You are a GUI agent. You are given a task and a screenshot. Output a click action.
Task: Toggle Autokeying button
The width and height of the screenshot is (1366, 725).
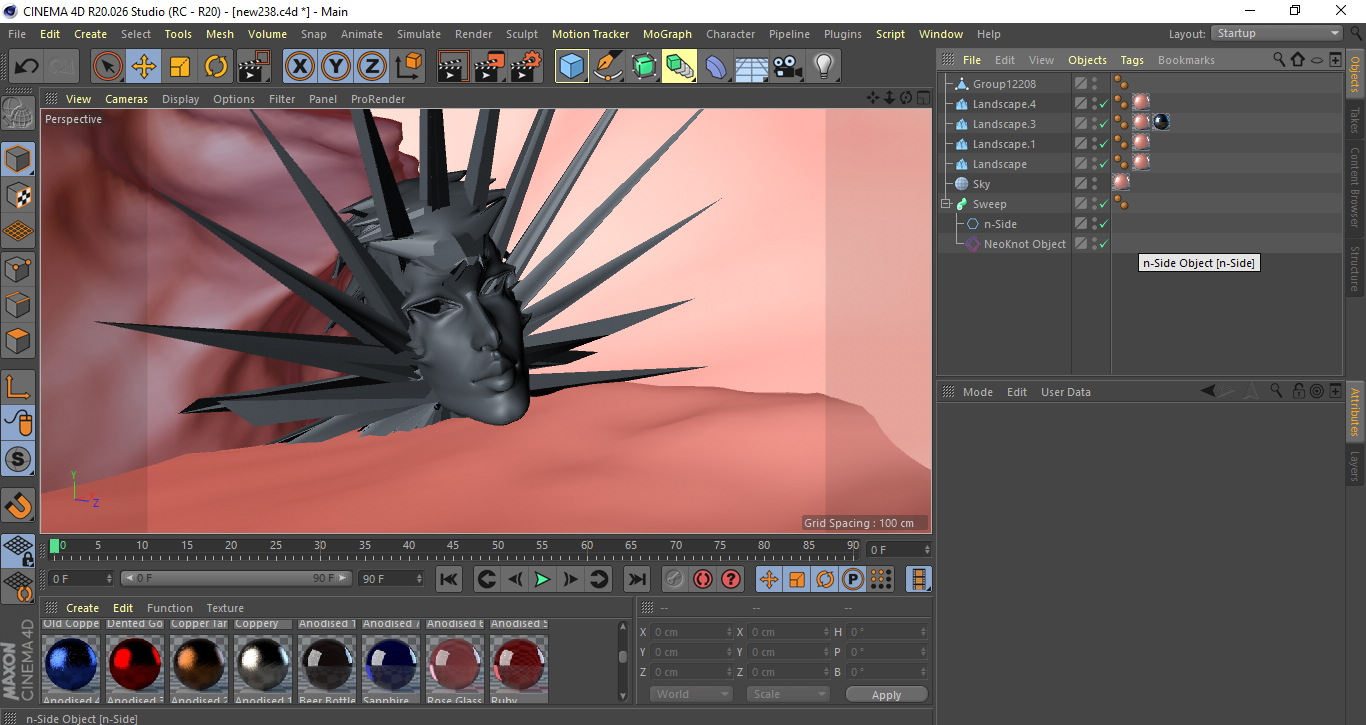[703, 579]
